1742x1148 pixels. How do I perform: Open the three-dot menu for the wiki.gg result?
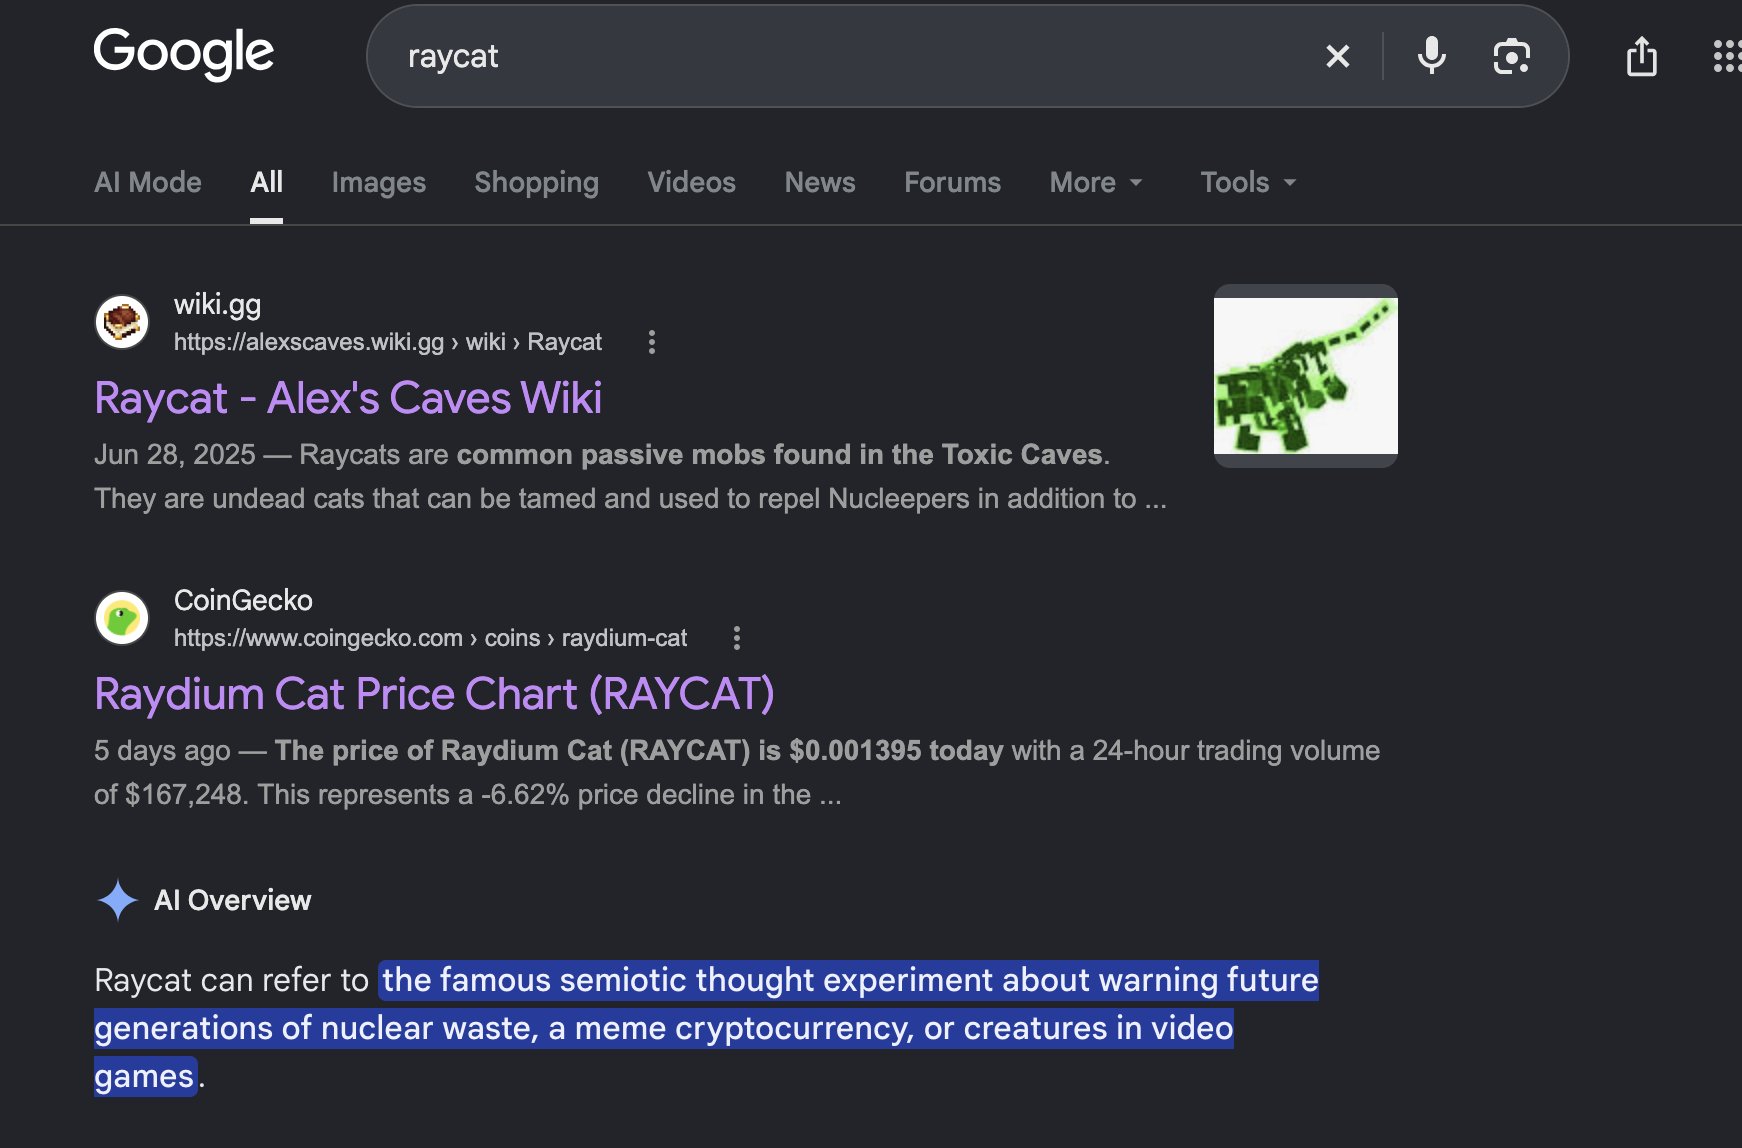pyautogui.click(x=651, y=342)
